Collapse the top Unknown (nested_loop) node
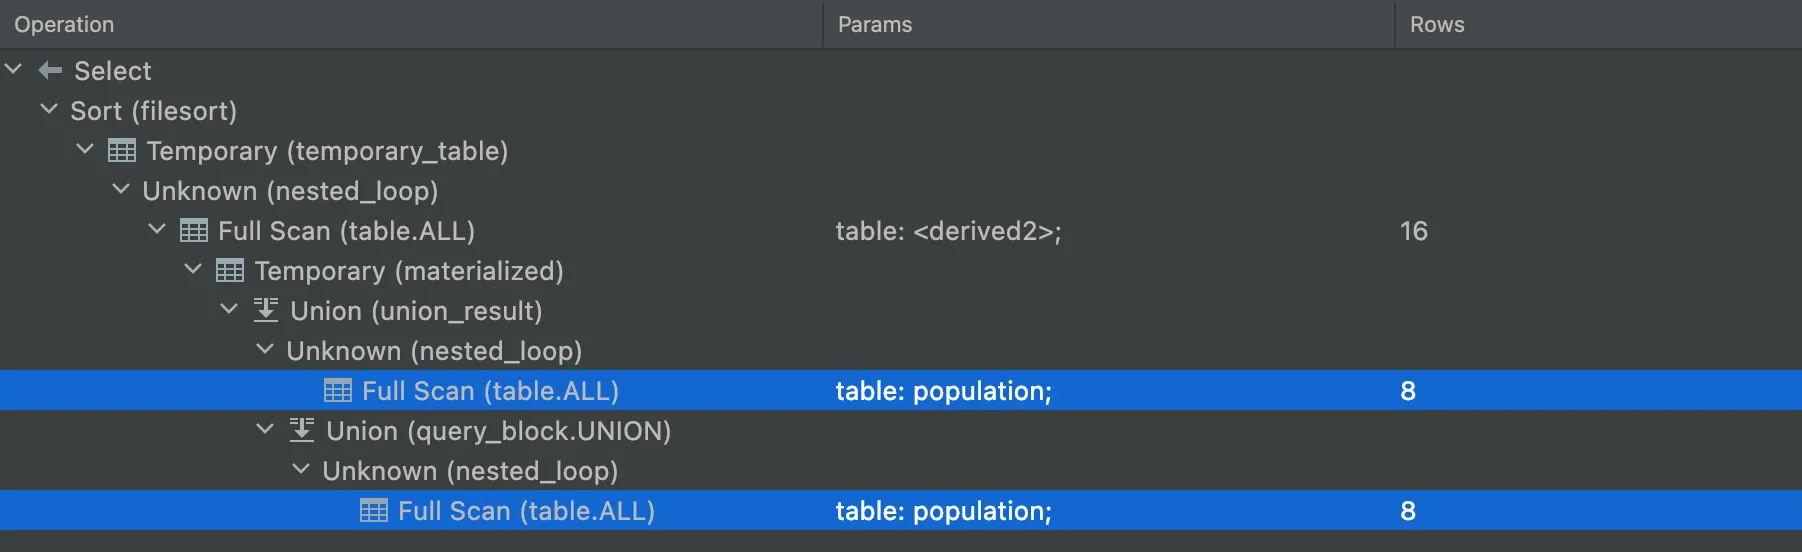Image resolution: width=1802 pixels, height=552 pixels. point(121,190)
